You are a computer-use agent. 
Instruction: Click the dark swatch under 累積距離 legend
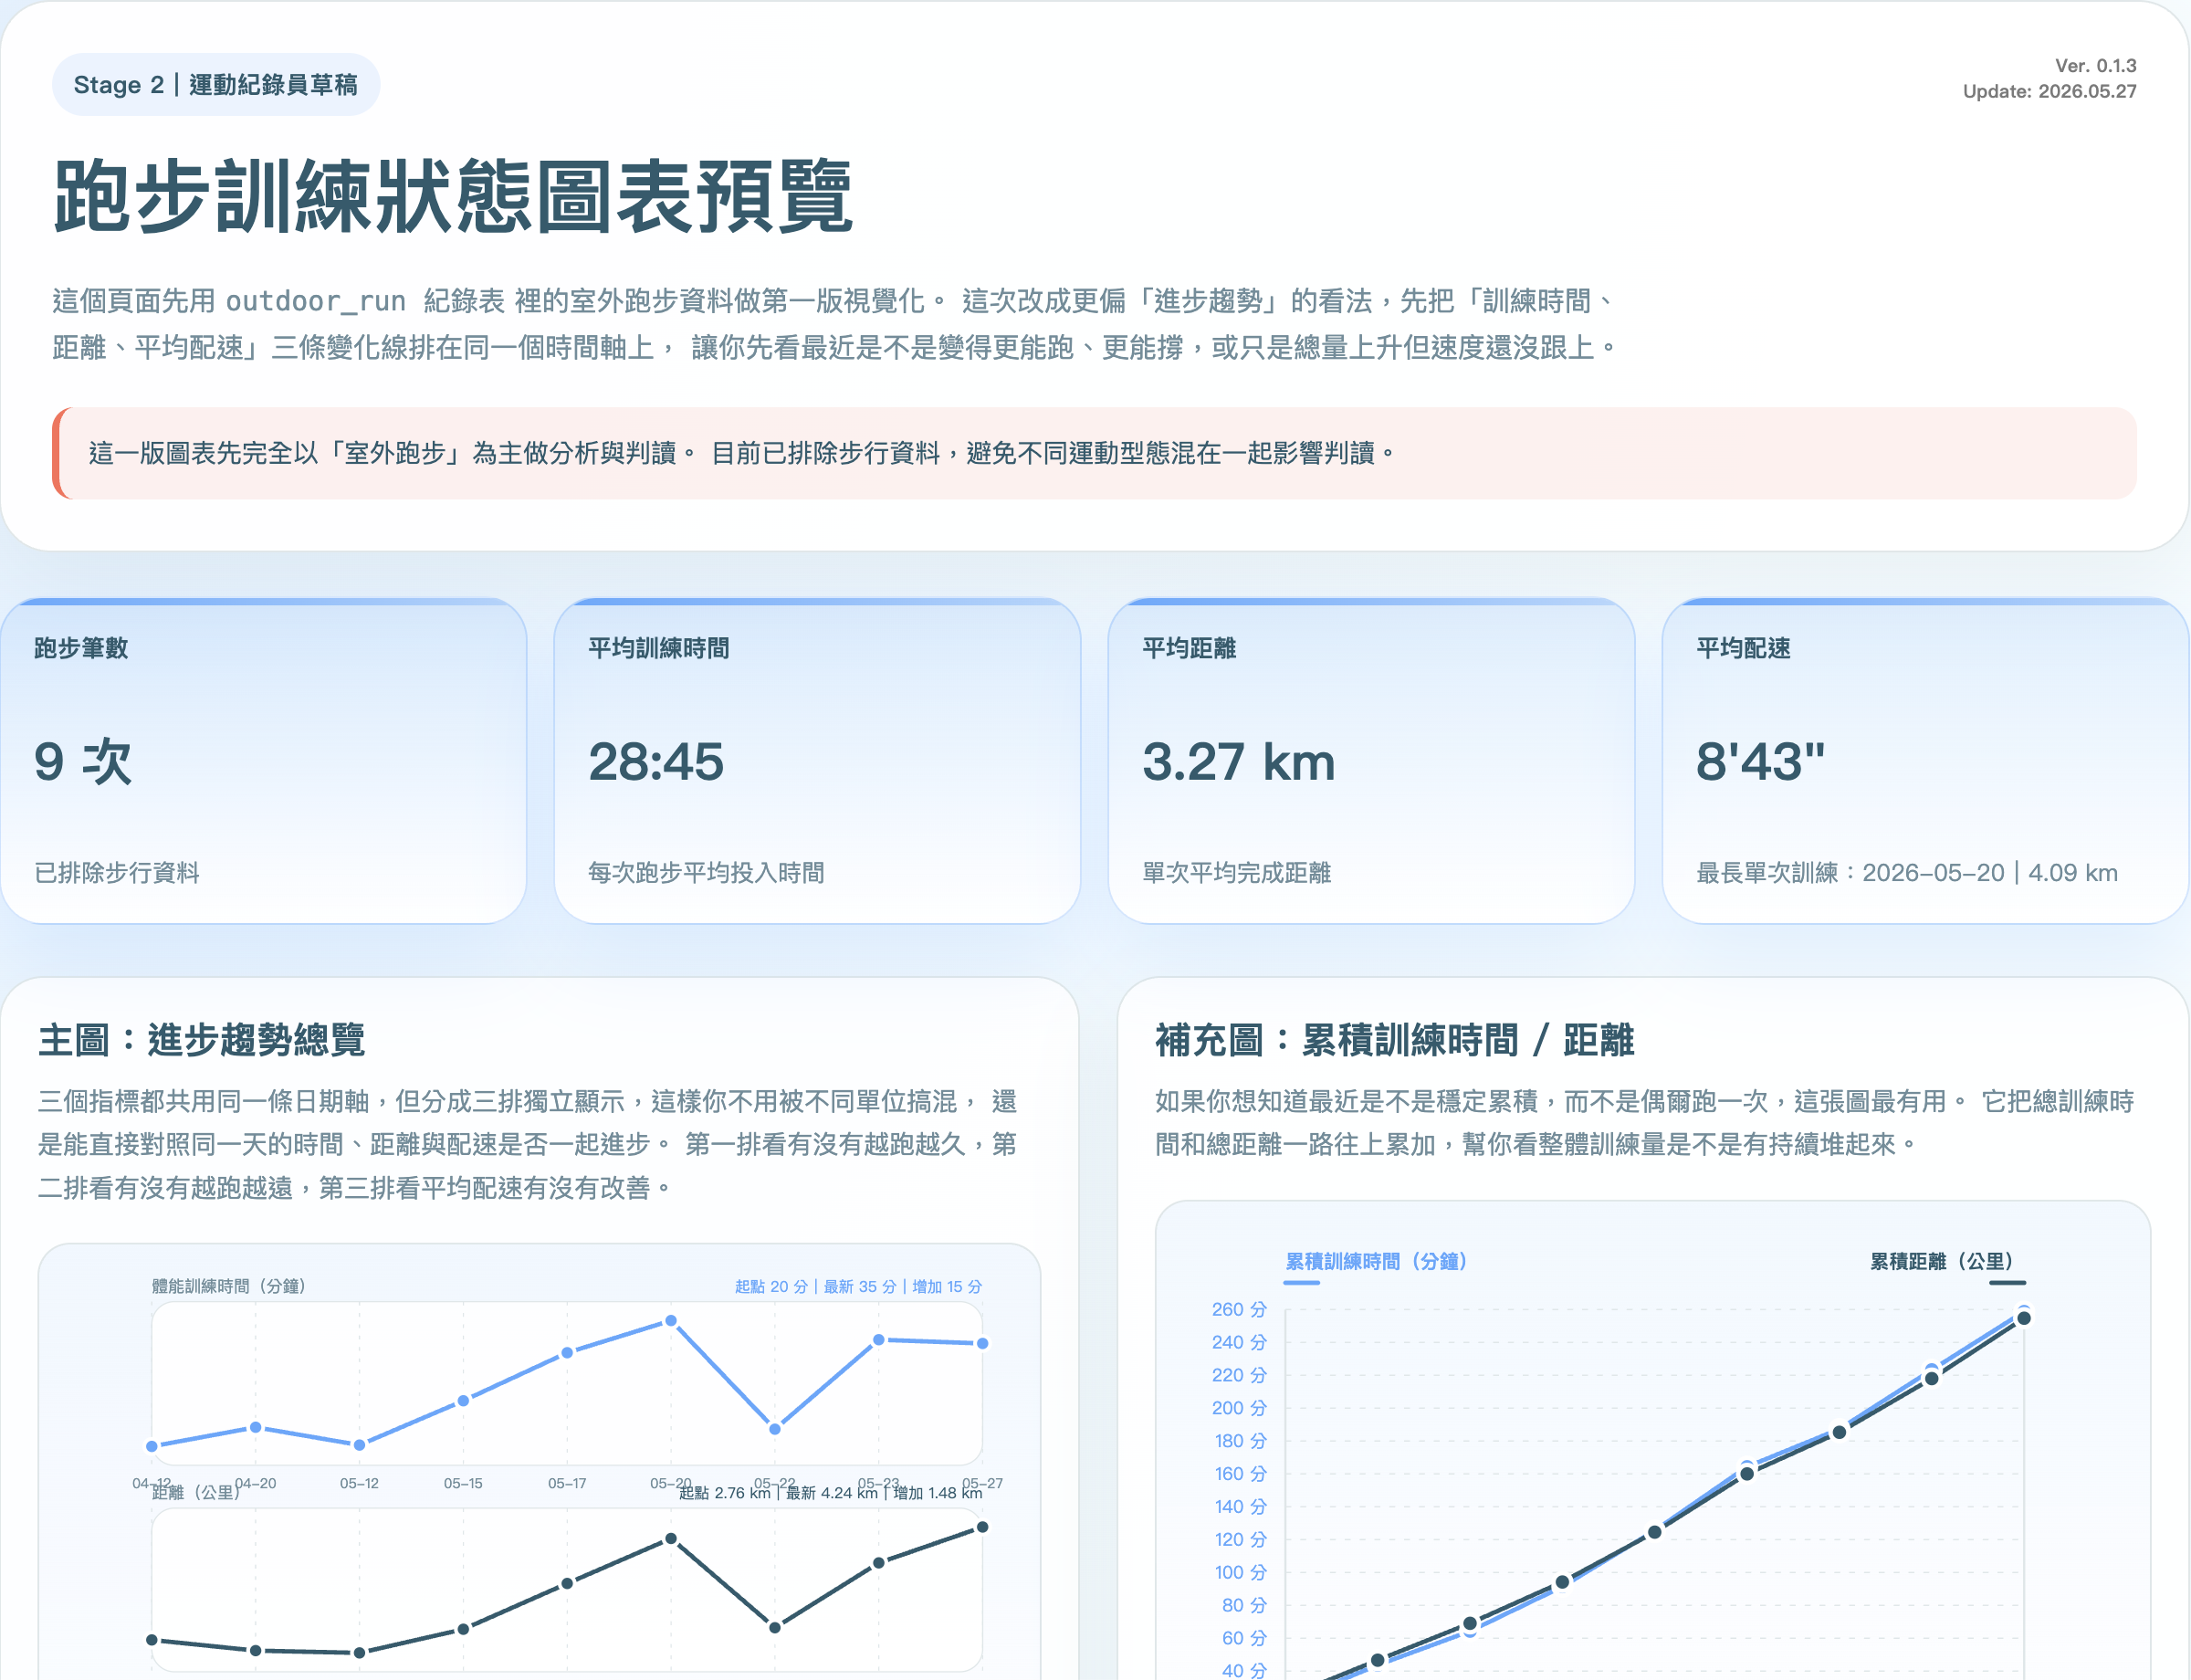[2007, 1283]
